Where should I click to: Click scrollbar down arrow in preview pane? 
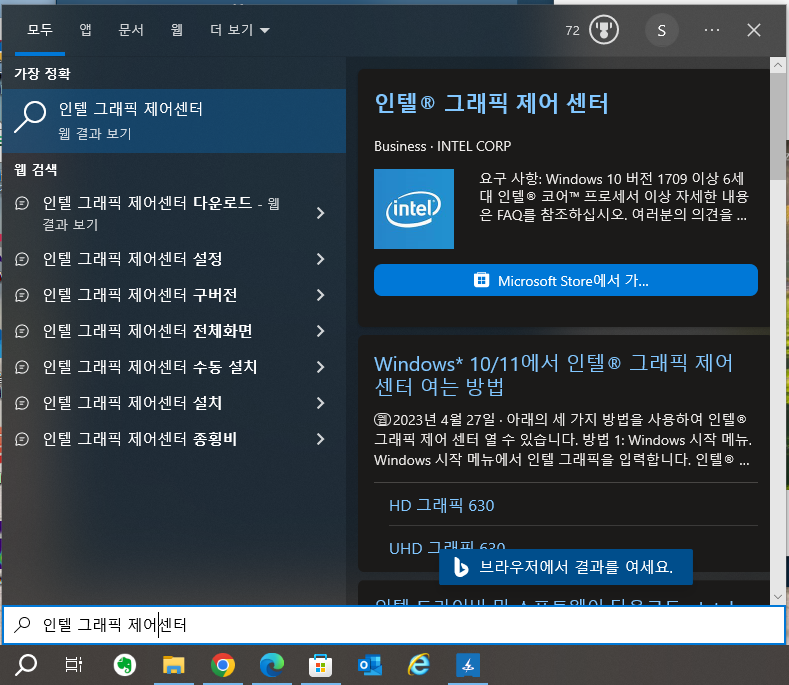(777, 597)
